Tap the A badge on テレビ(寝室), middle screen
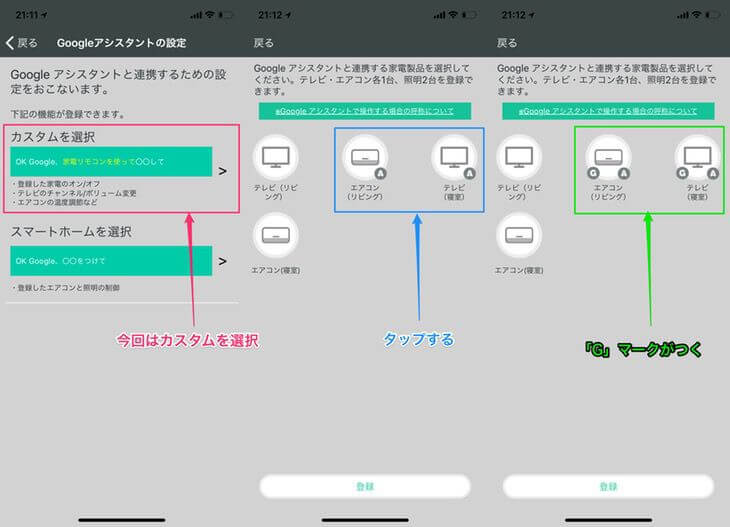730x527 pixels. coord(470,174)
